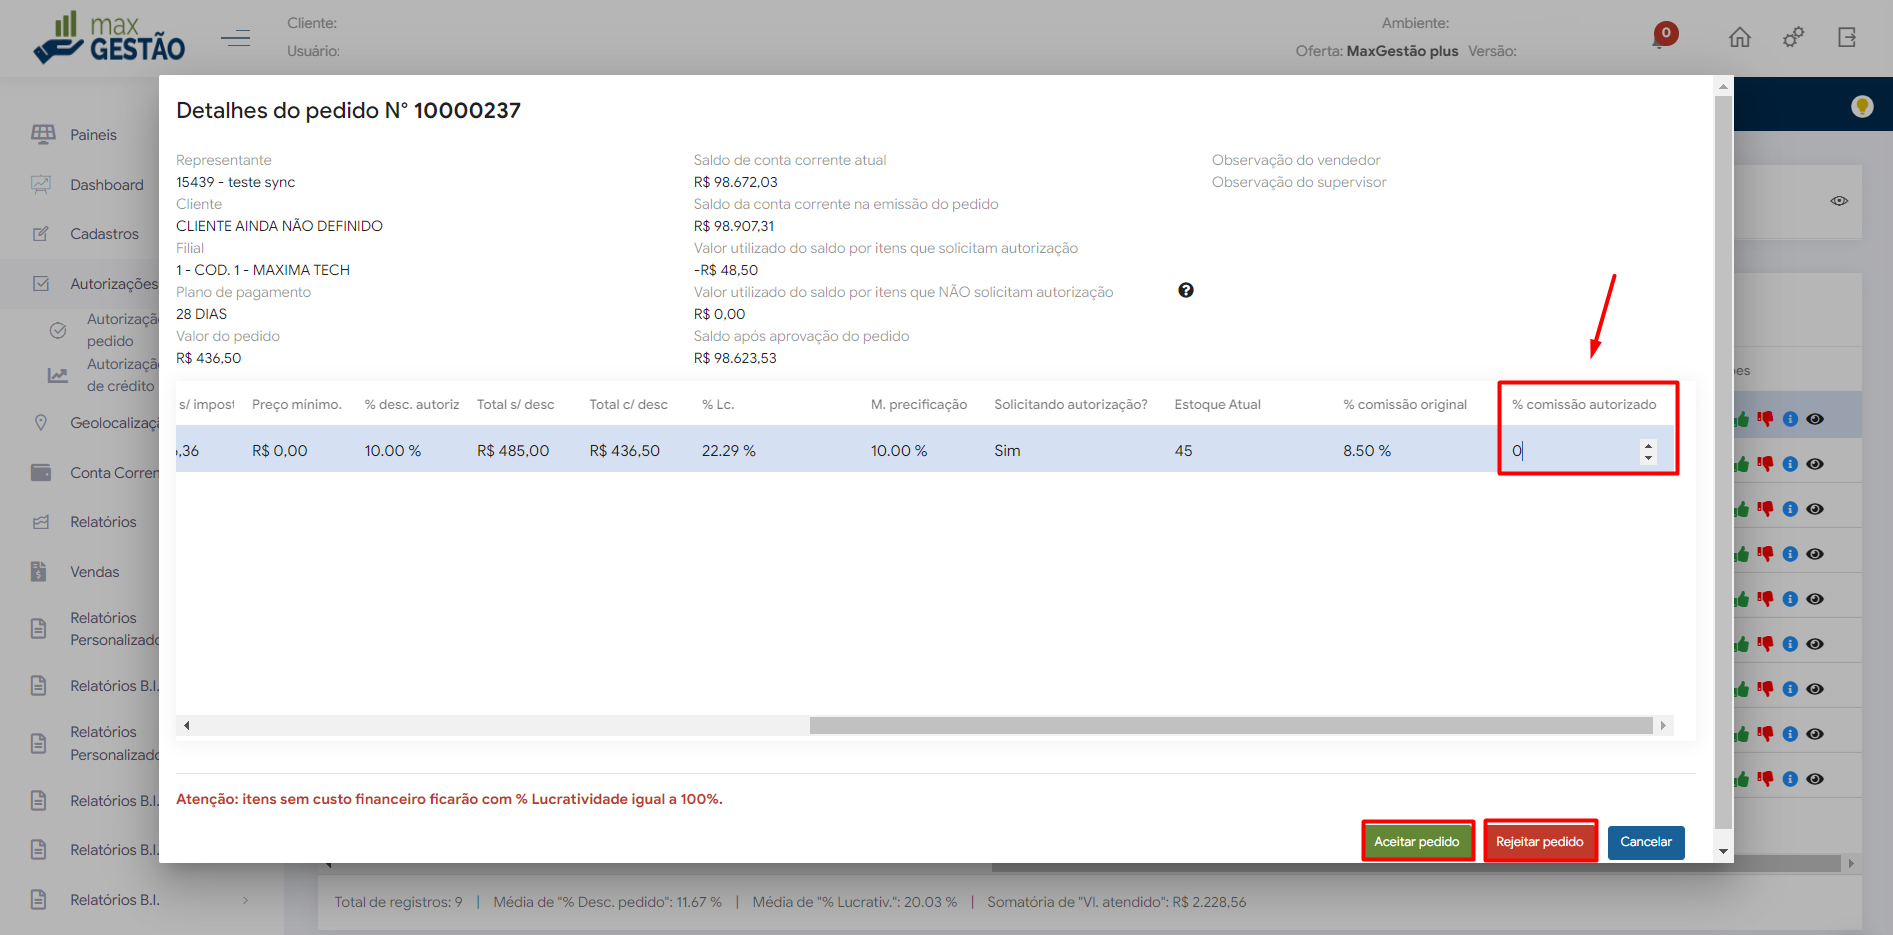The image size is (1893, 935).
Task: Click the Paineis sidebar icon
Action: pyautogui.click(x=43, y=134)
